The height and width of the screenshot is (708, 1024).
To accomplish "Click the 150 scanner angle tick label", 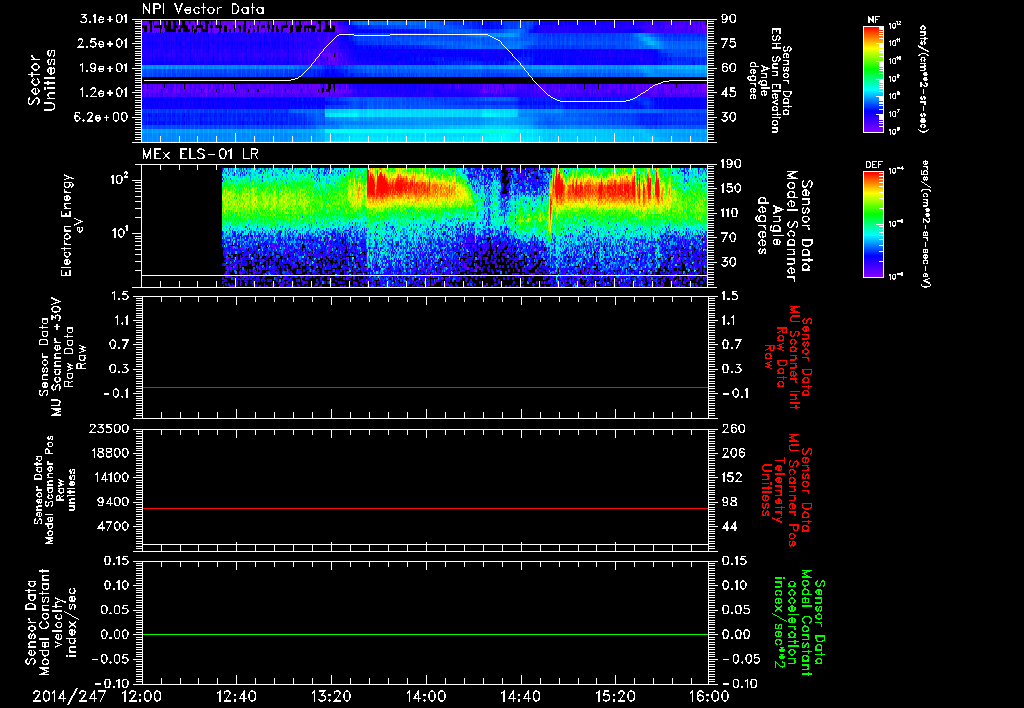I will (x=732, y=188).
